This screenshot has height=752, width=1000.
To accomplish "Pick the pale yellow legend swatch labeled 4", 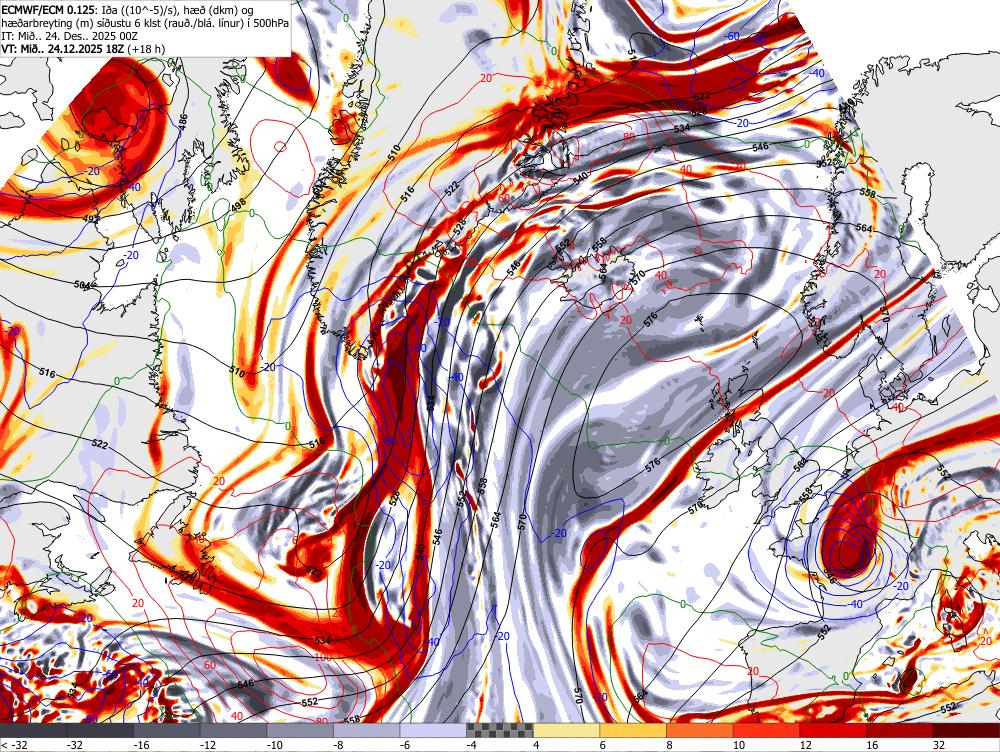I will pos(566,730).
